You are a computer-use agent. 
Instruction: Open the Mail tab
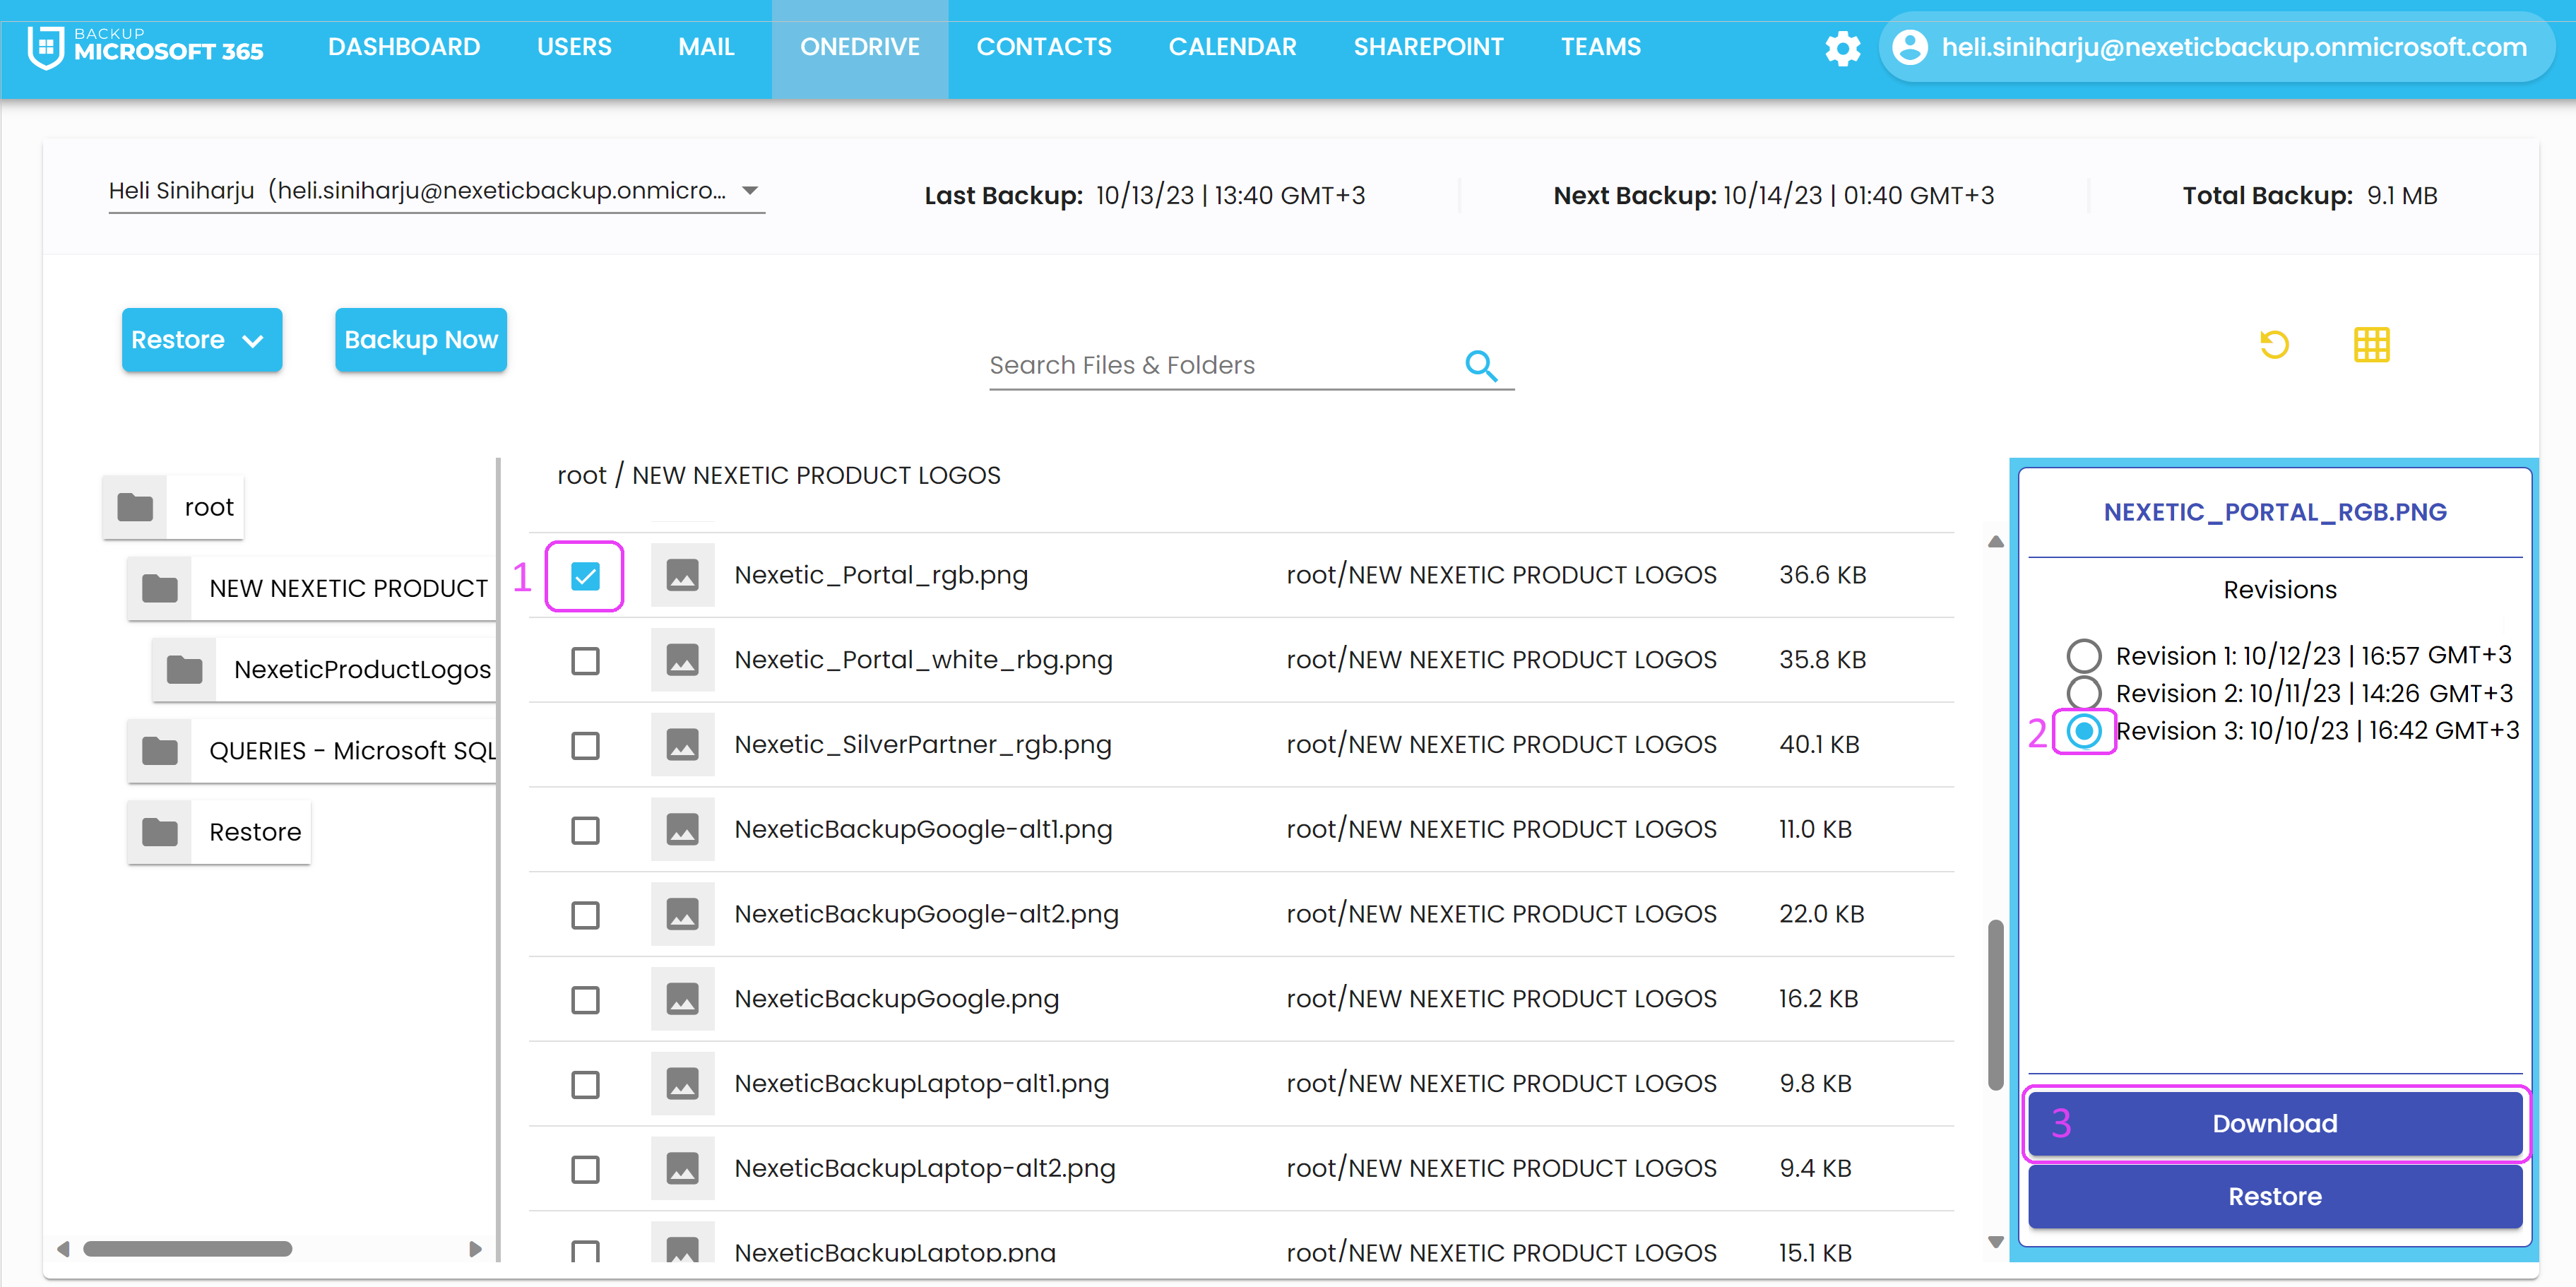[x=706, y=47]
